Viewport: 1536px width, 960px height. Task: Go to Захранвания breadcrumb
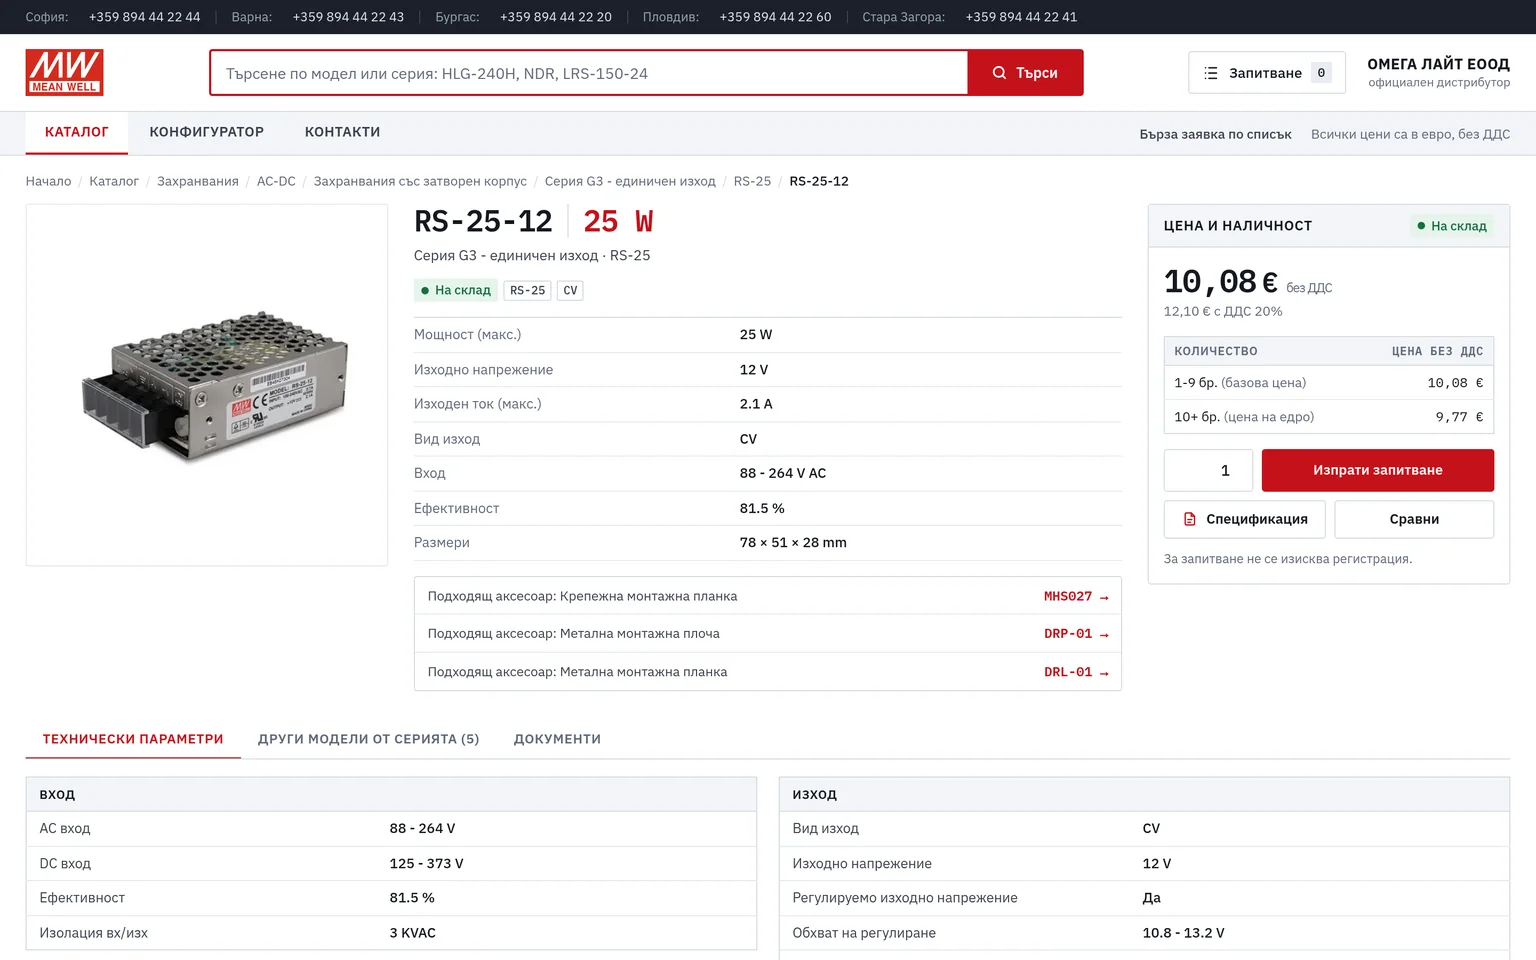point(198,181)
